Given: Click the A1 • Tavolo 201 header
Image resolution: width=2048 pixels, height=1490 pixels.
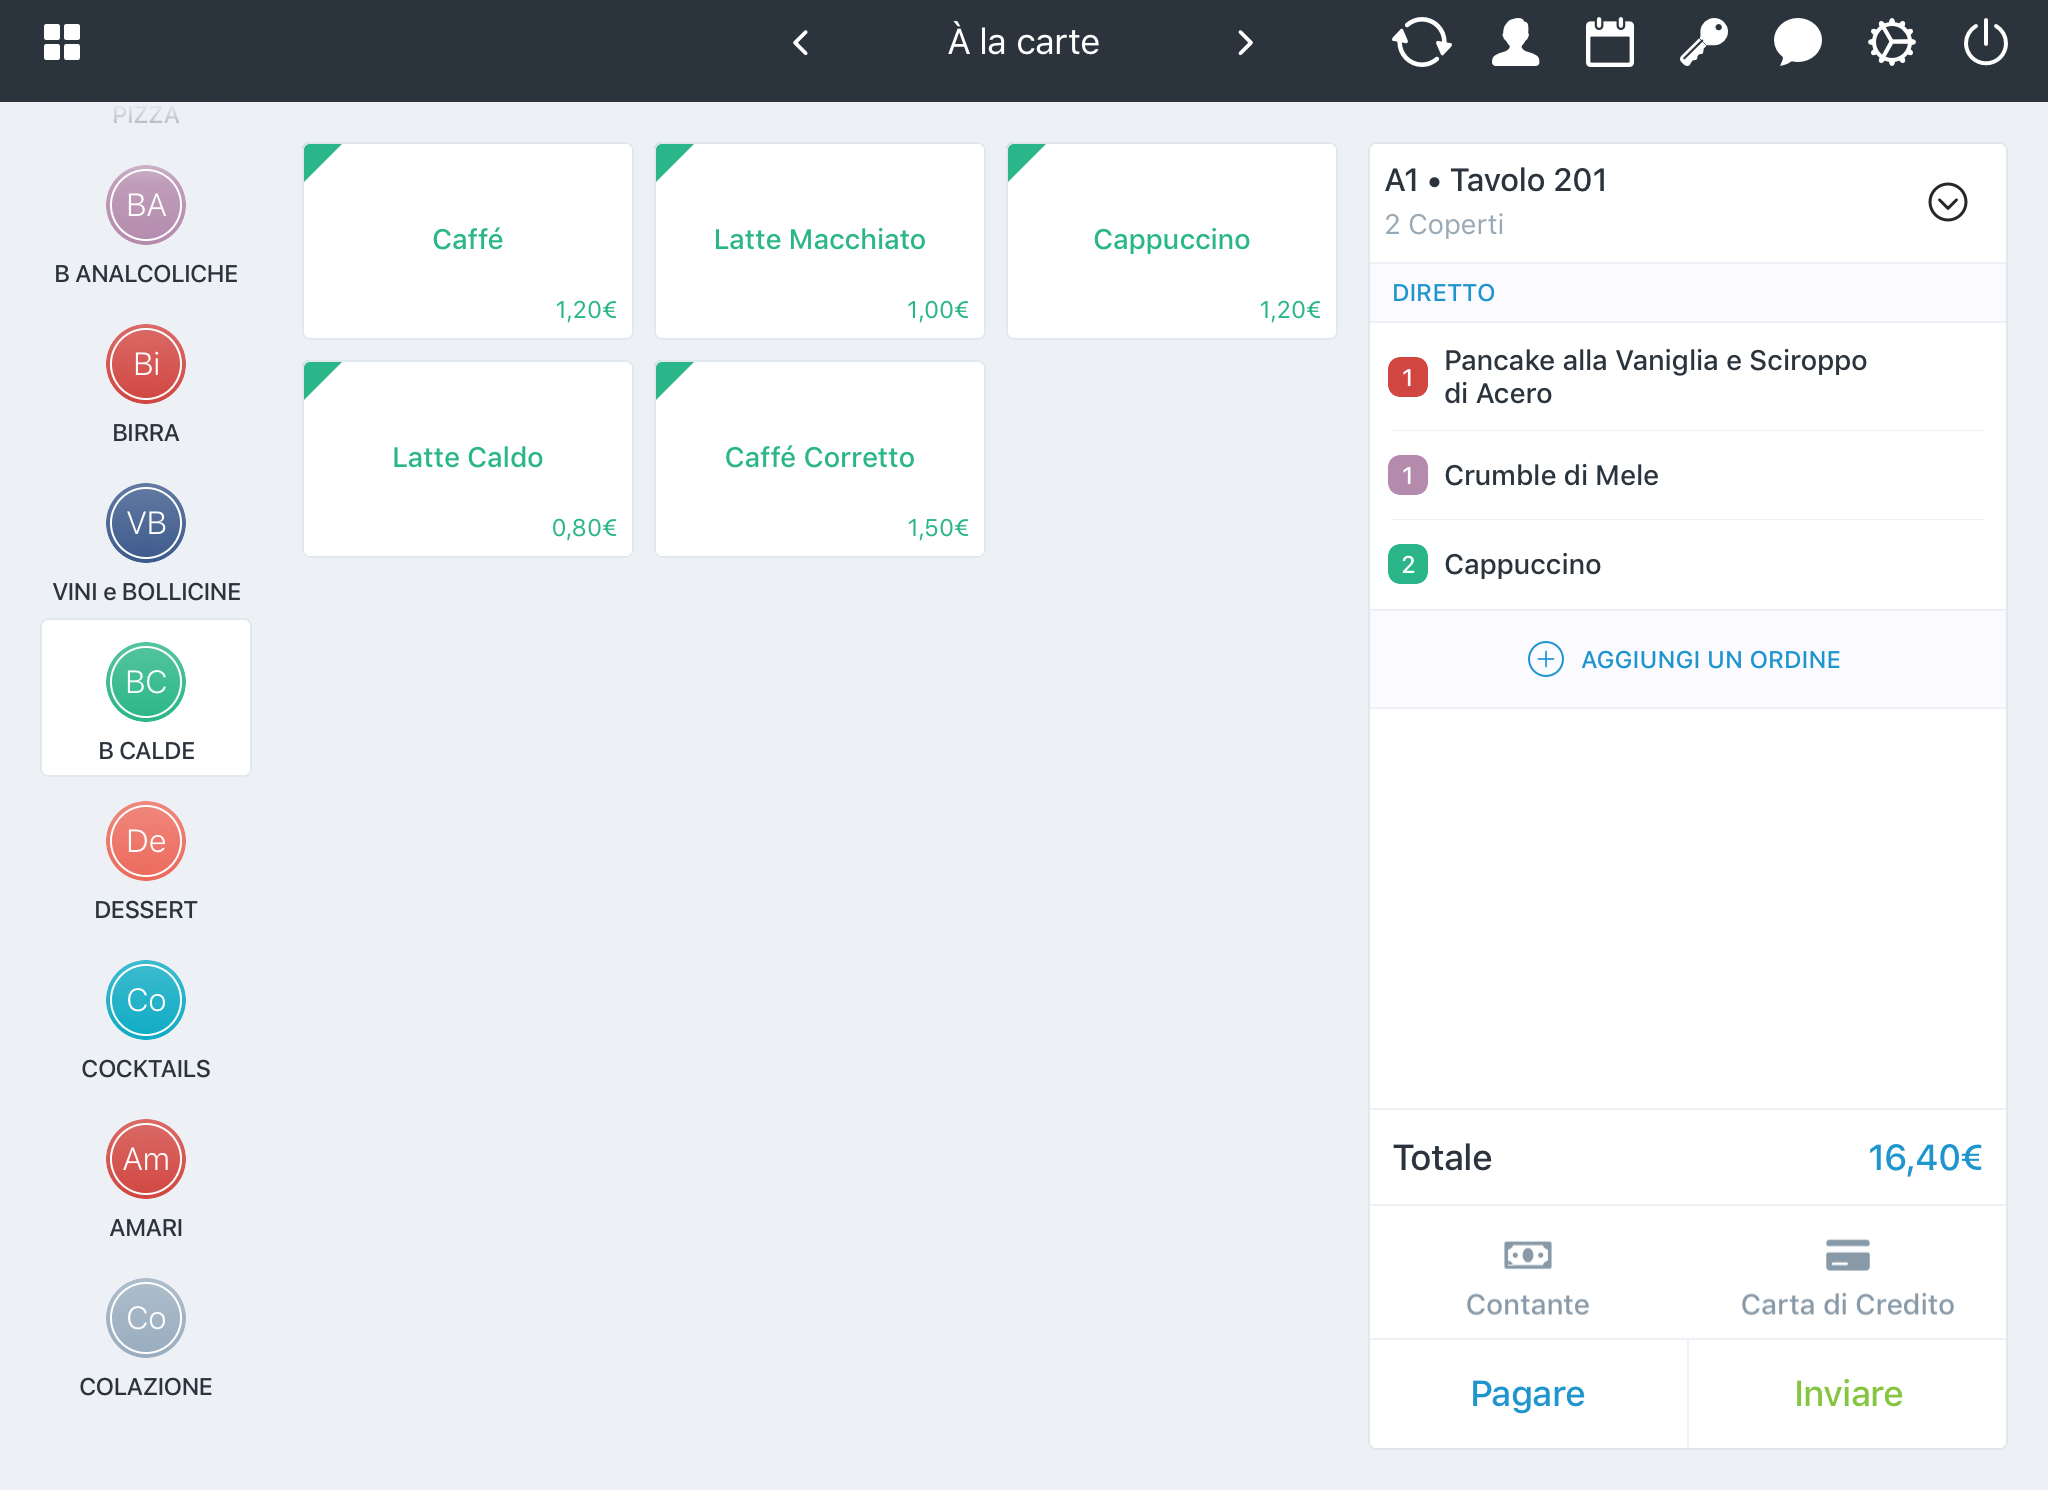Looking at the screenshot, I should [x=1495, y=180].
